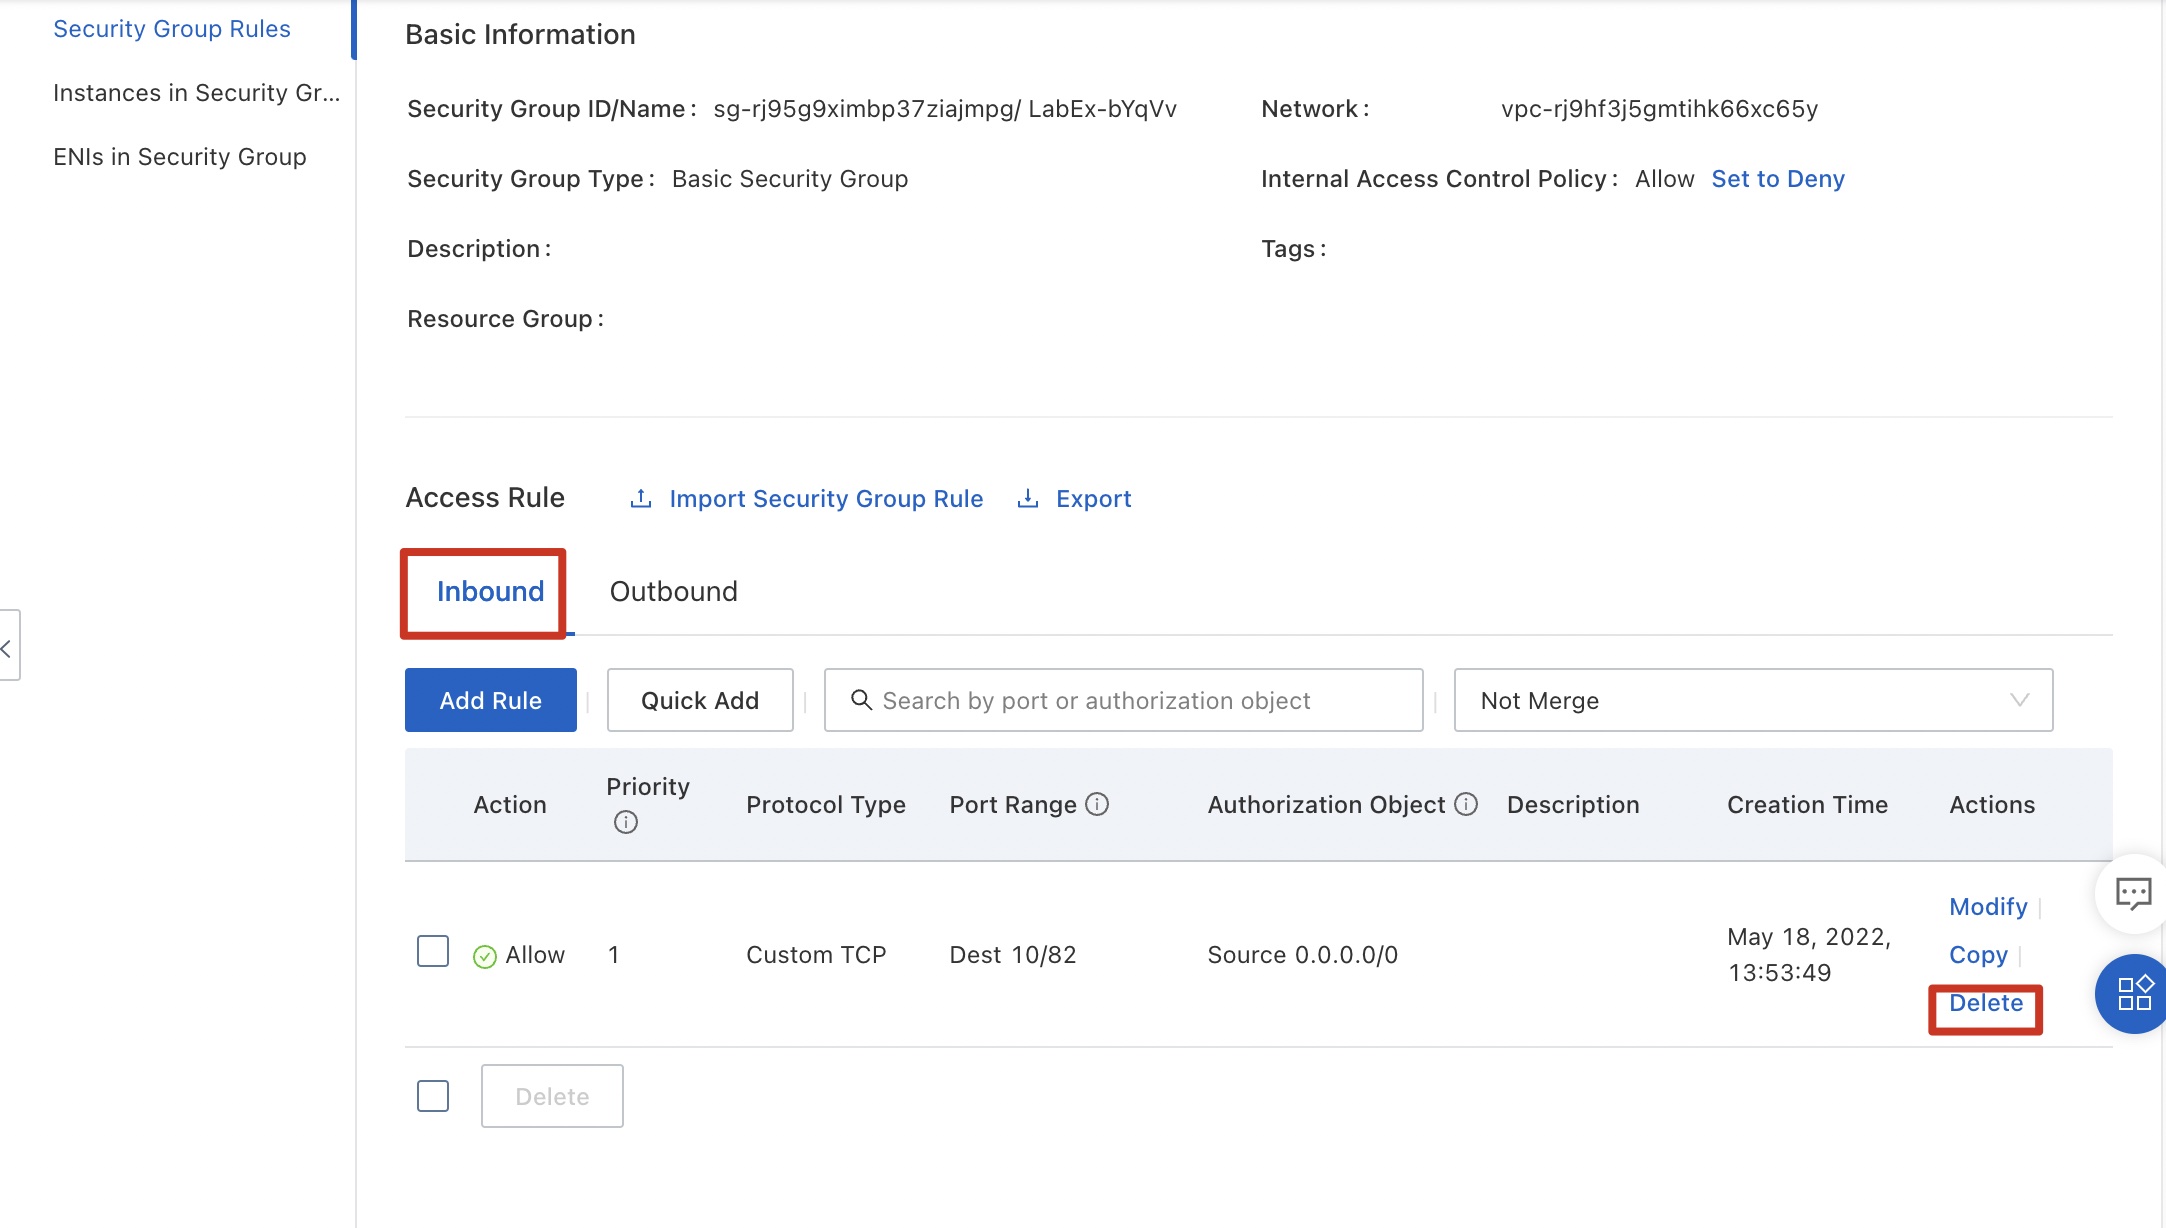The image size is (2166, 1228).
Task: Open Priority info tooltip icon
Action: click(x=626, y=822)
